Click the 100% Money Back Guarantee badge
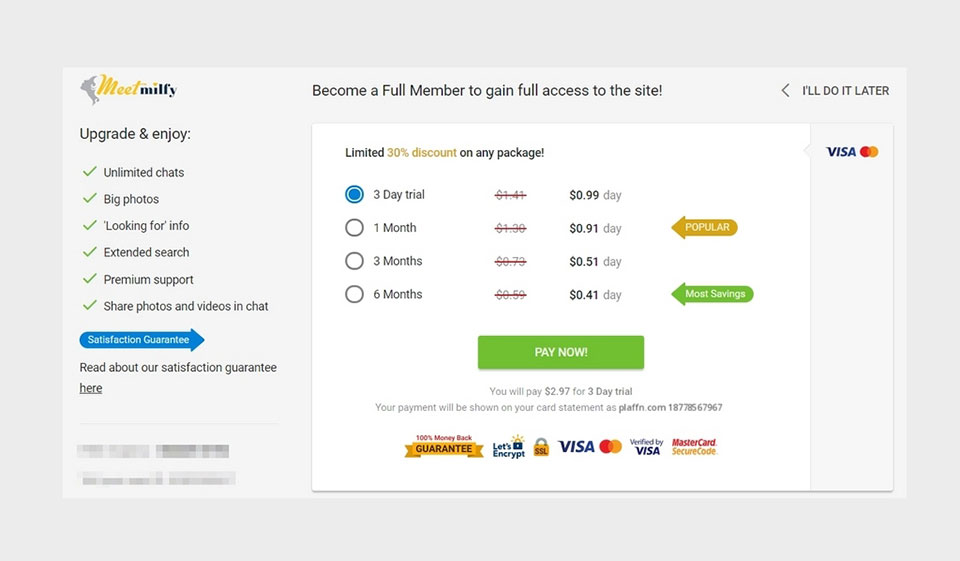Viewport: 960px width, 561px height. tap(444, 446)
